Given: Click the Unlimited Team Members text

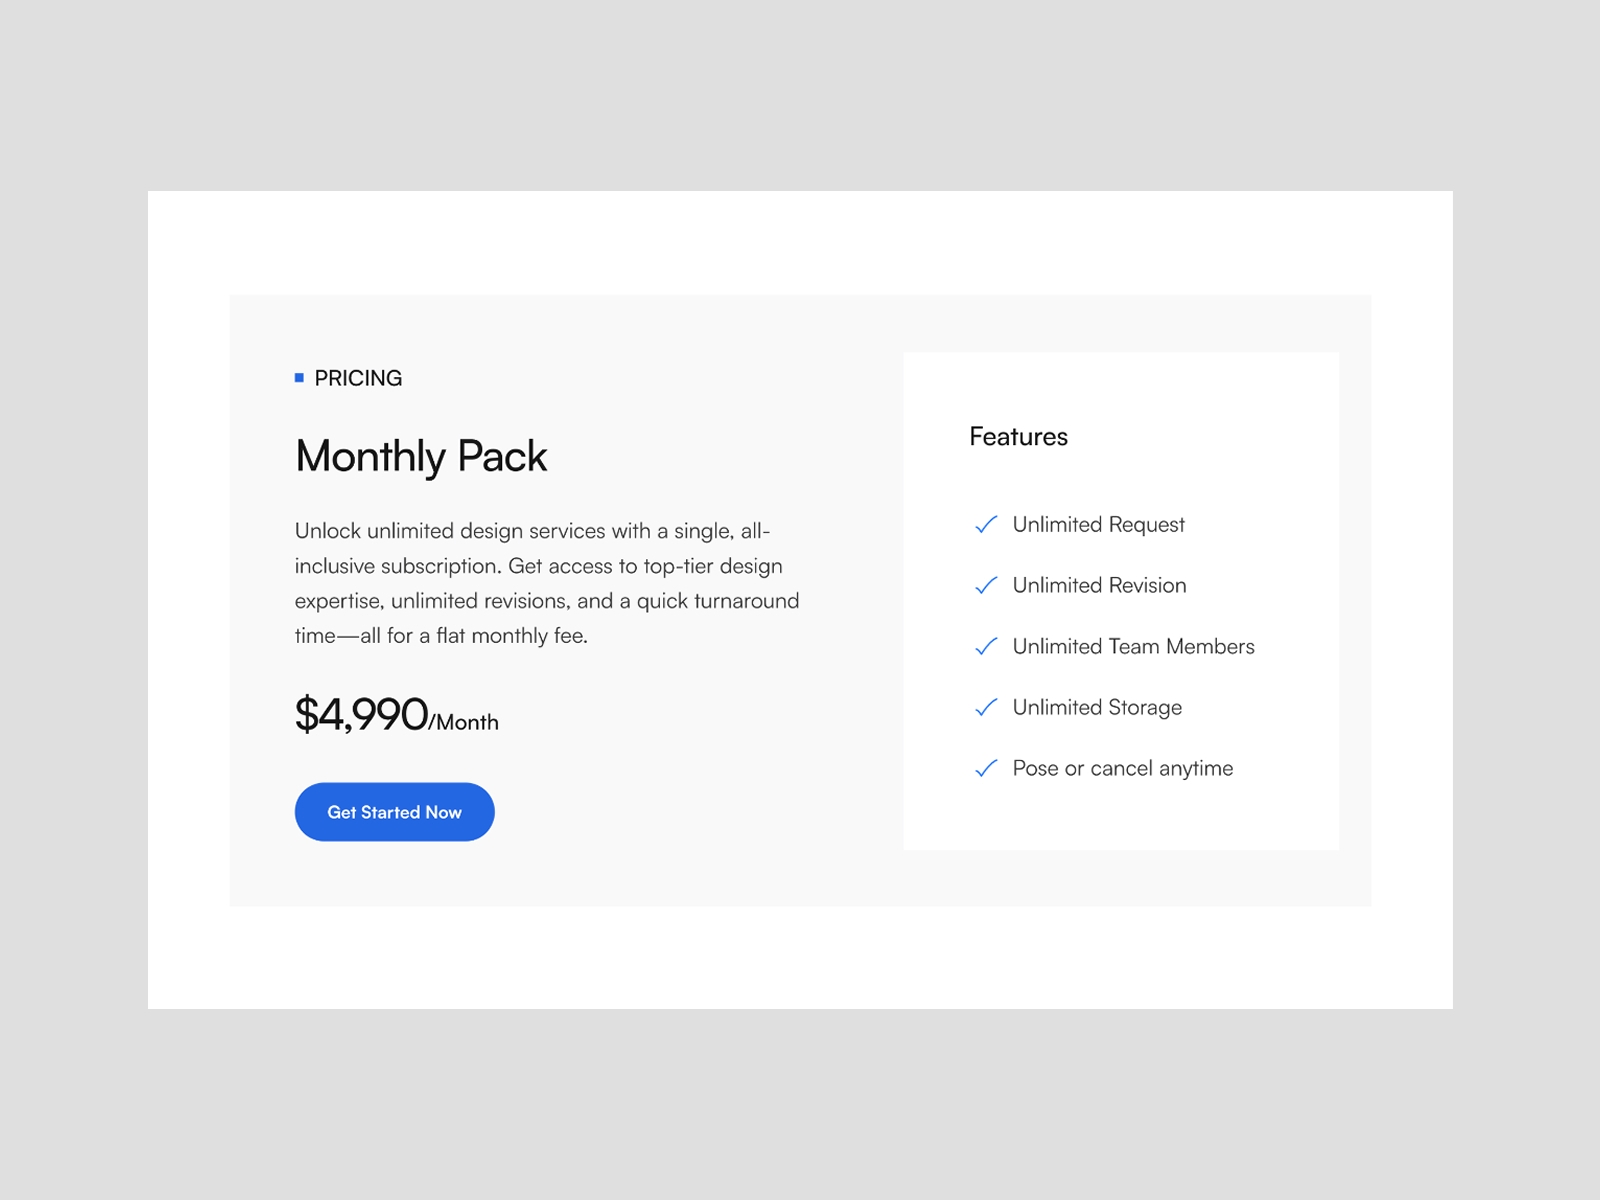Looking at the screenshot, I should coord(1133,647).
